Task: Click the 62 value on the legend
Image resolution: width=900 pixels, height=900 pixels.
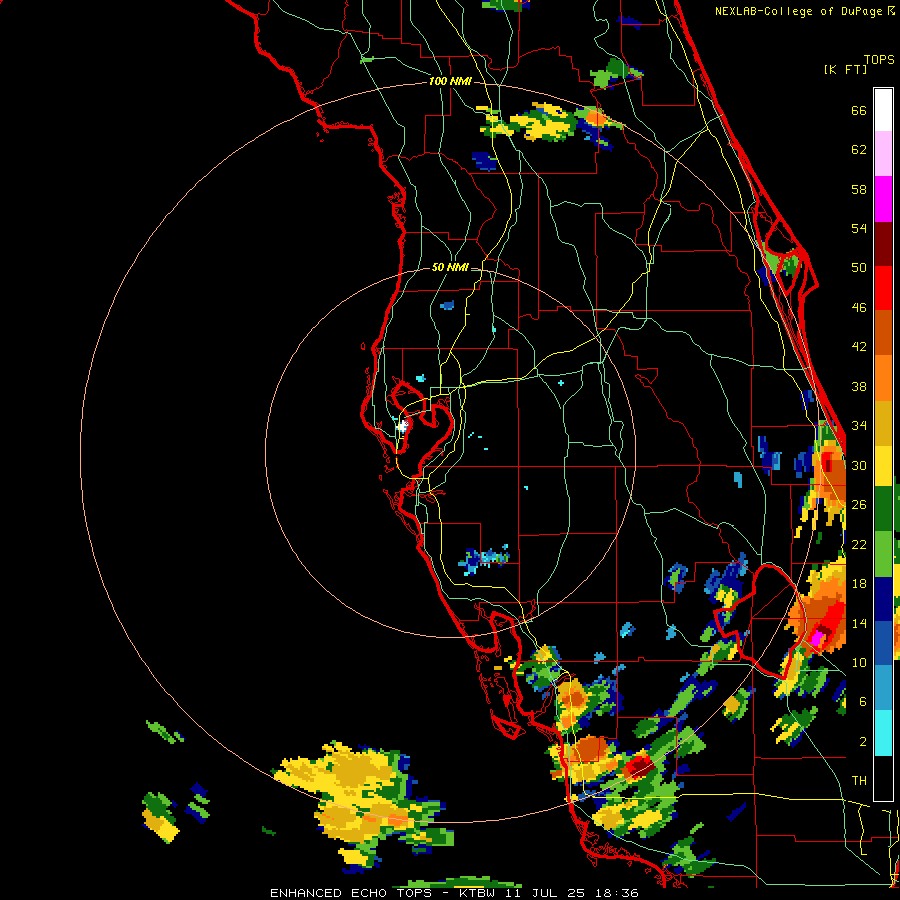Action: [x=859, y=150]
